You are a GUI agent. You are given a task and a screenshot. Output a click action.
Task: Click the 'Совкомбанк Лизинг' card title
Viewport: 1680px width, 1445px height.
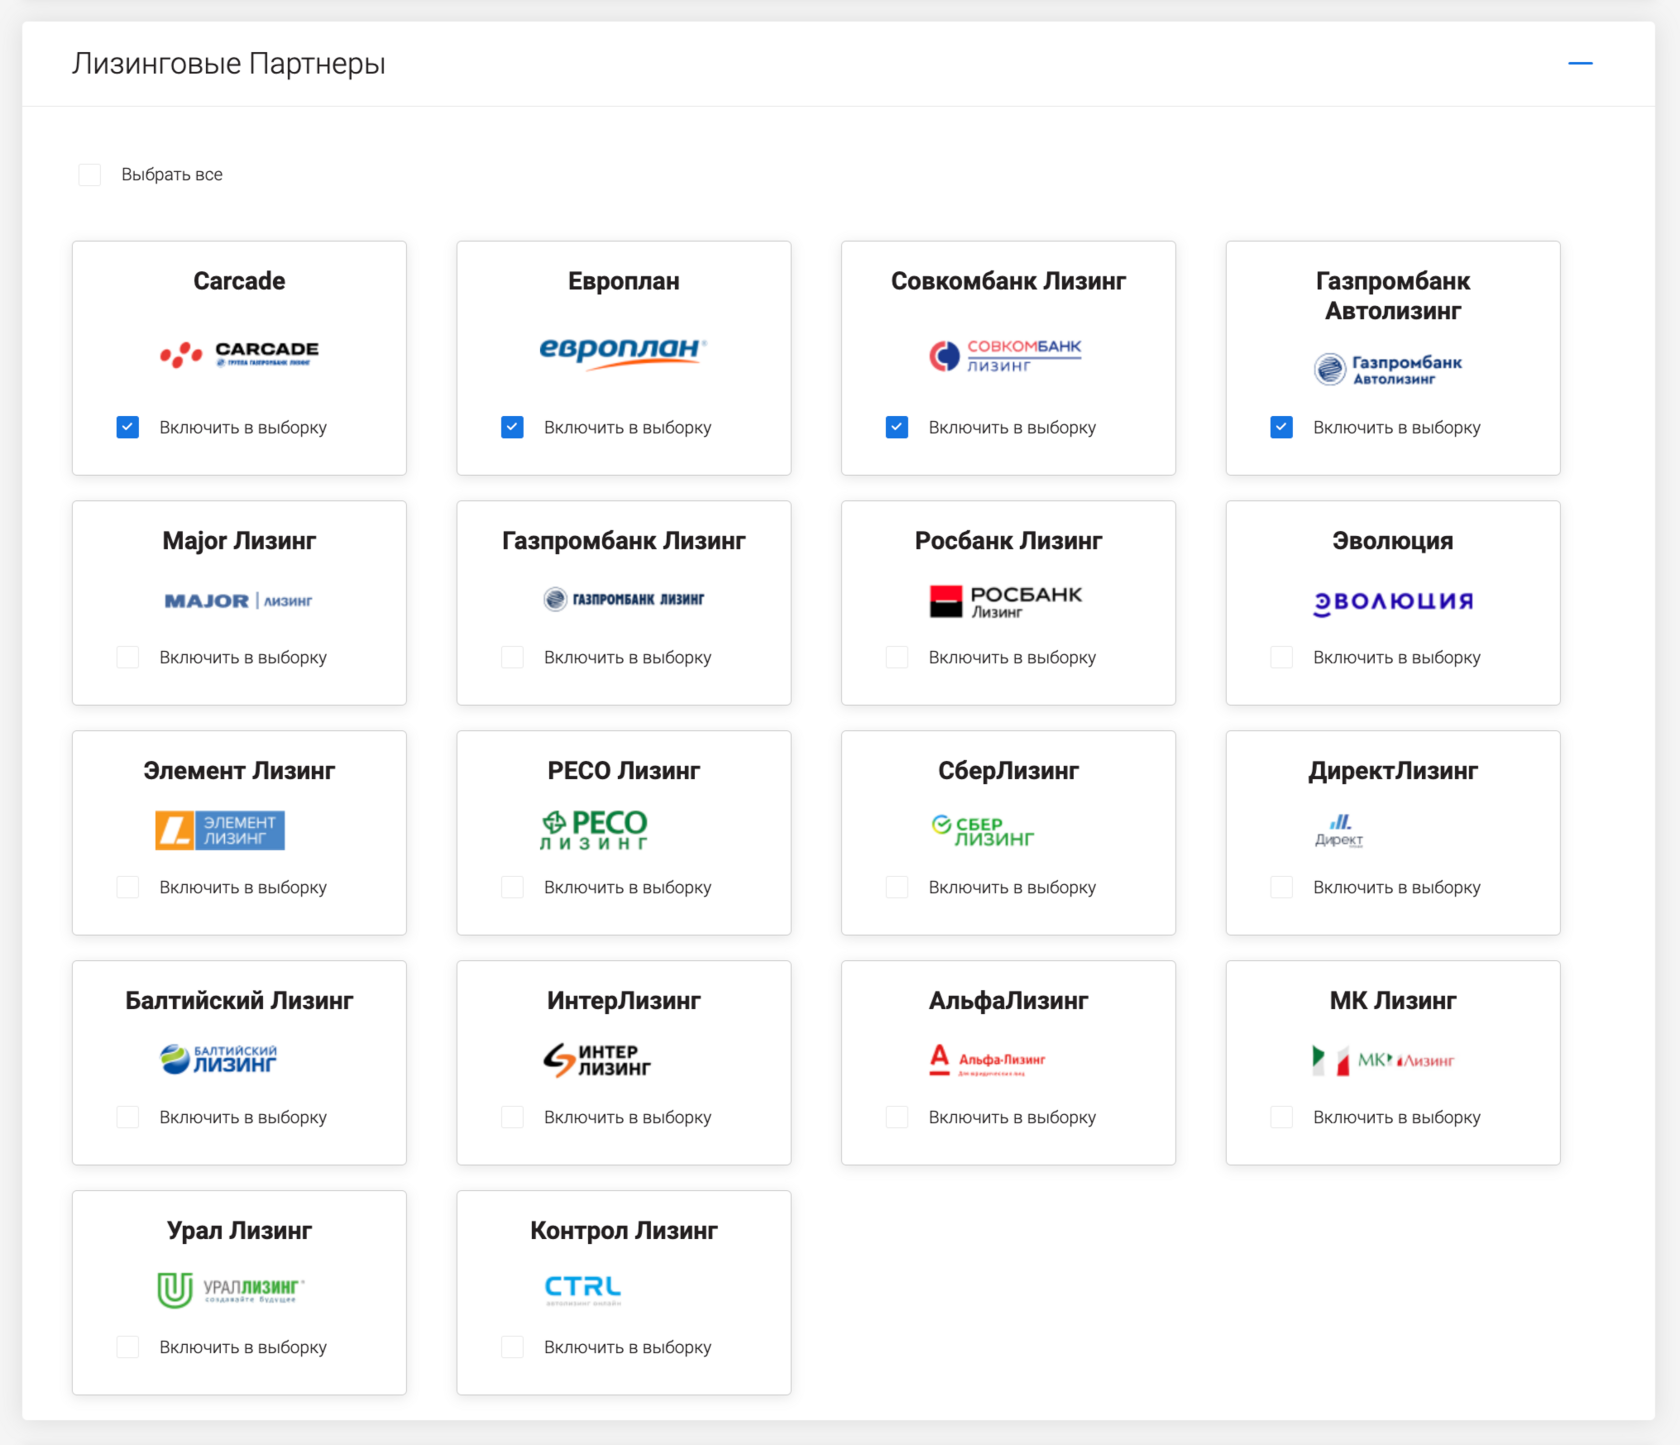click(1008, 281)
